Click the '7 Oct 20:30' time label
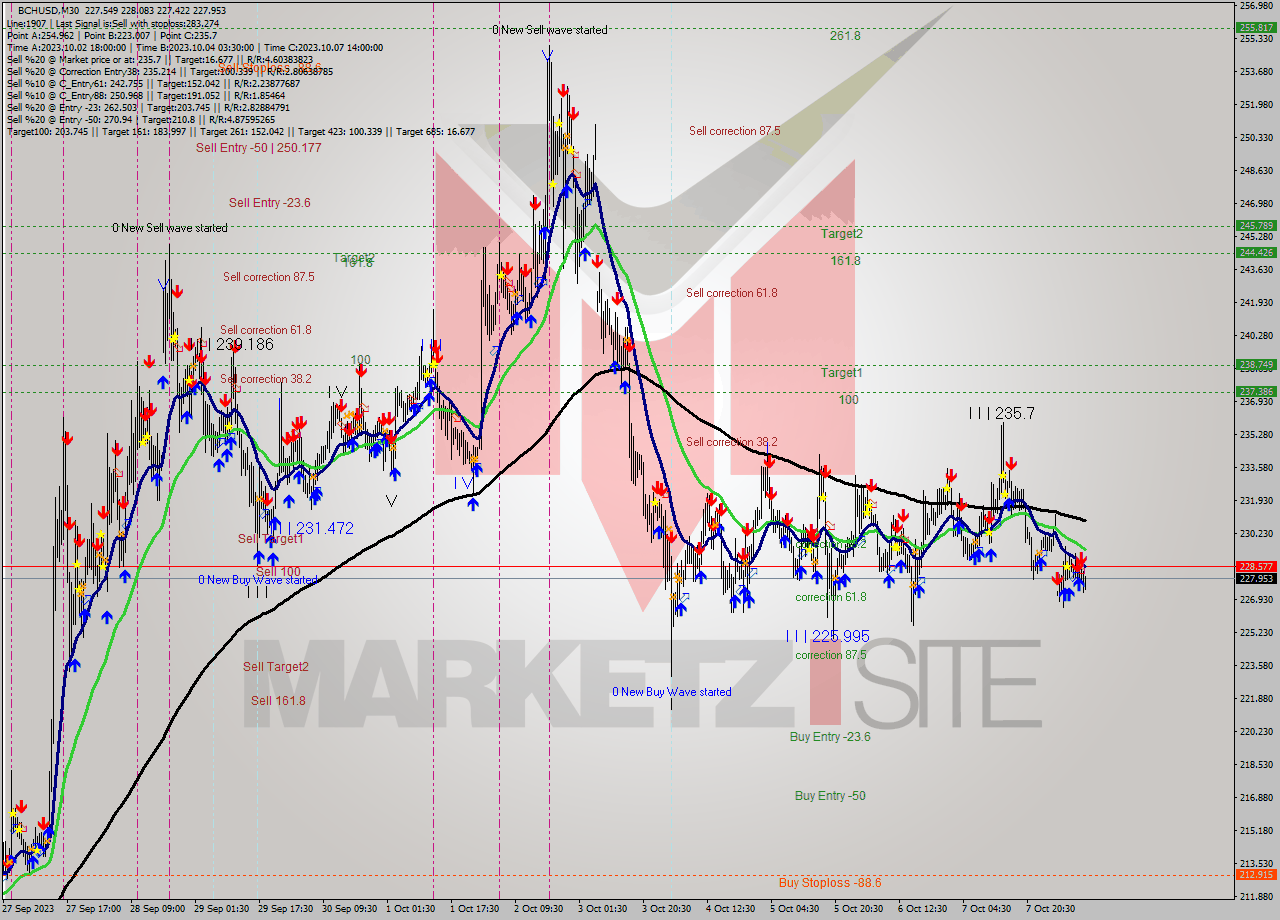This screenshot has width=1280, height=920. tap(1052, 910)
